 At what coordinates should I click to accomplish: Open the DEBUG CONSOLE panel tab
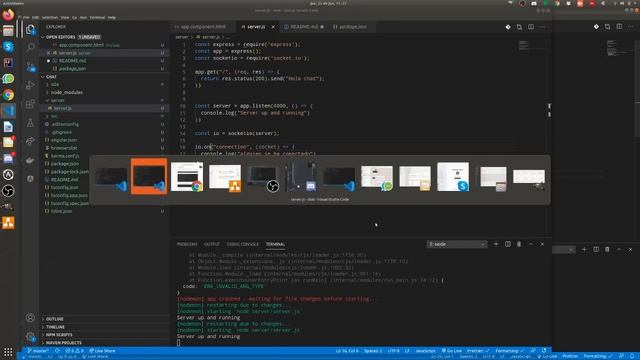click(242, 244)
